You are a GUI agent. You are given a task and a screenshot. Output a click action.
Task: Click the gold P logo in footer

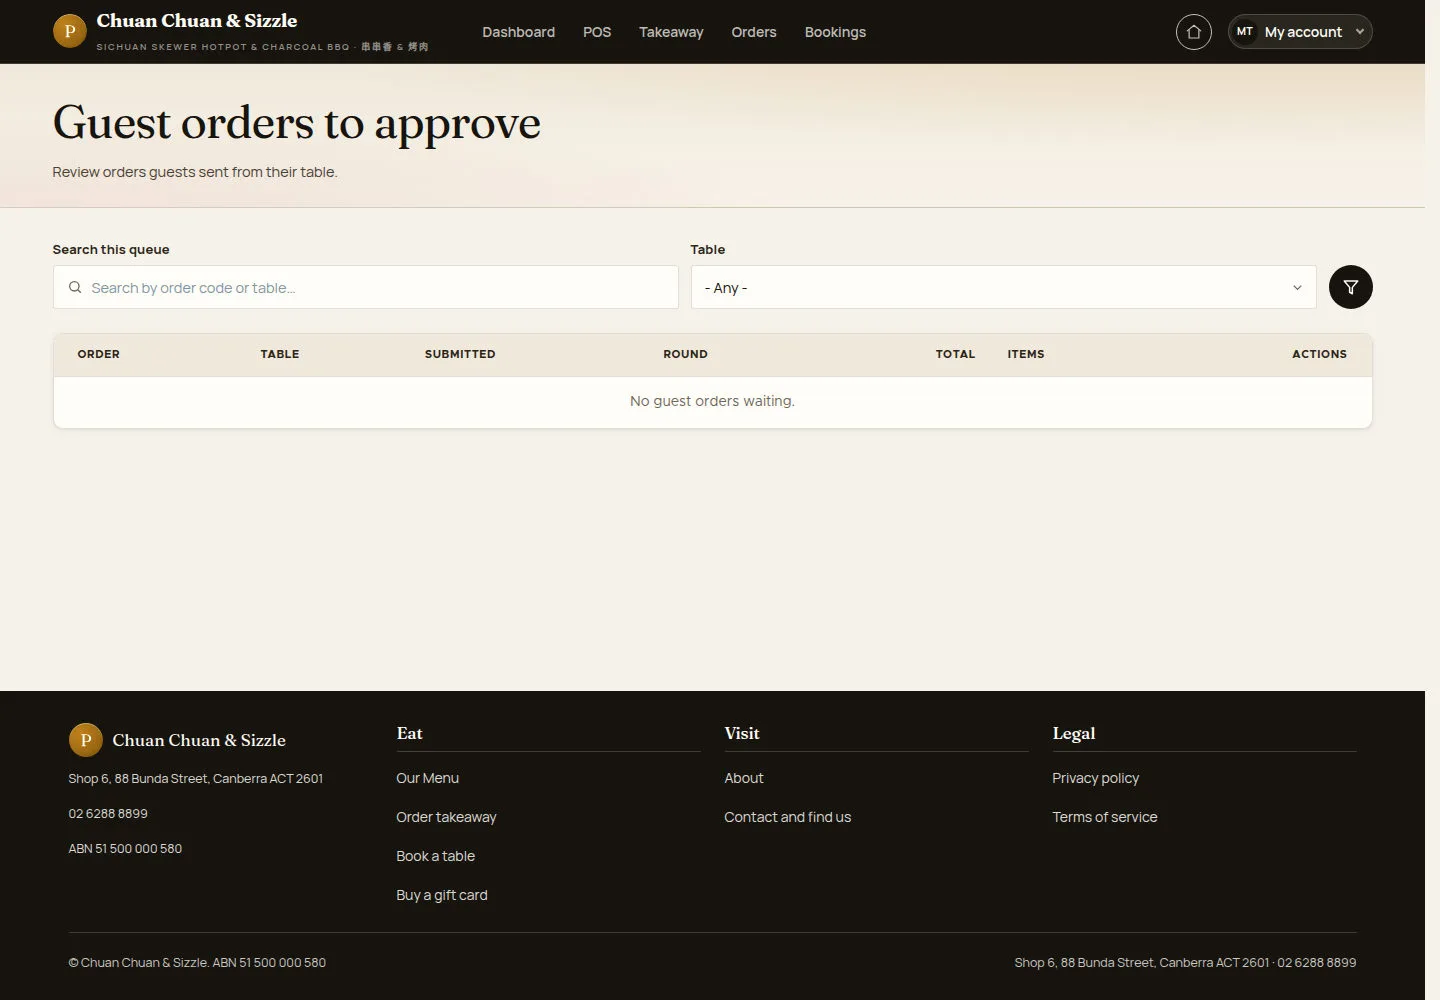click(x=85, y=740)
